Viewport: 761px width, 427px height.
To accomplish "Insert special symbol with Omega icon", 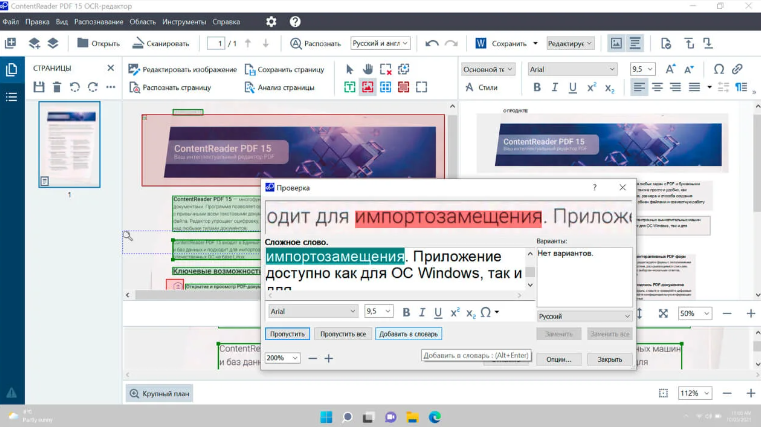I will tap(719, 69).
